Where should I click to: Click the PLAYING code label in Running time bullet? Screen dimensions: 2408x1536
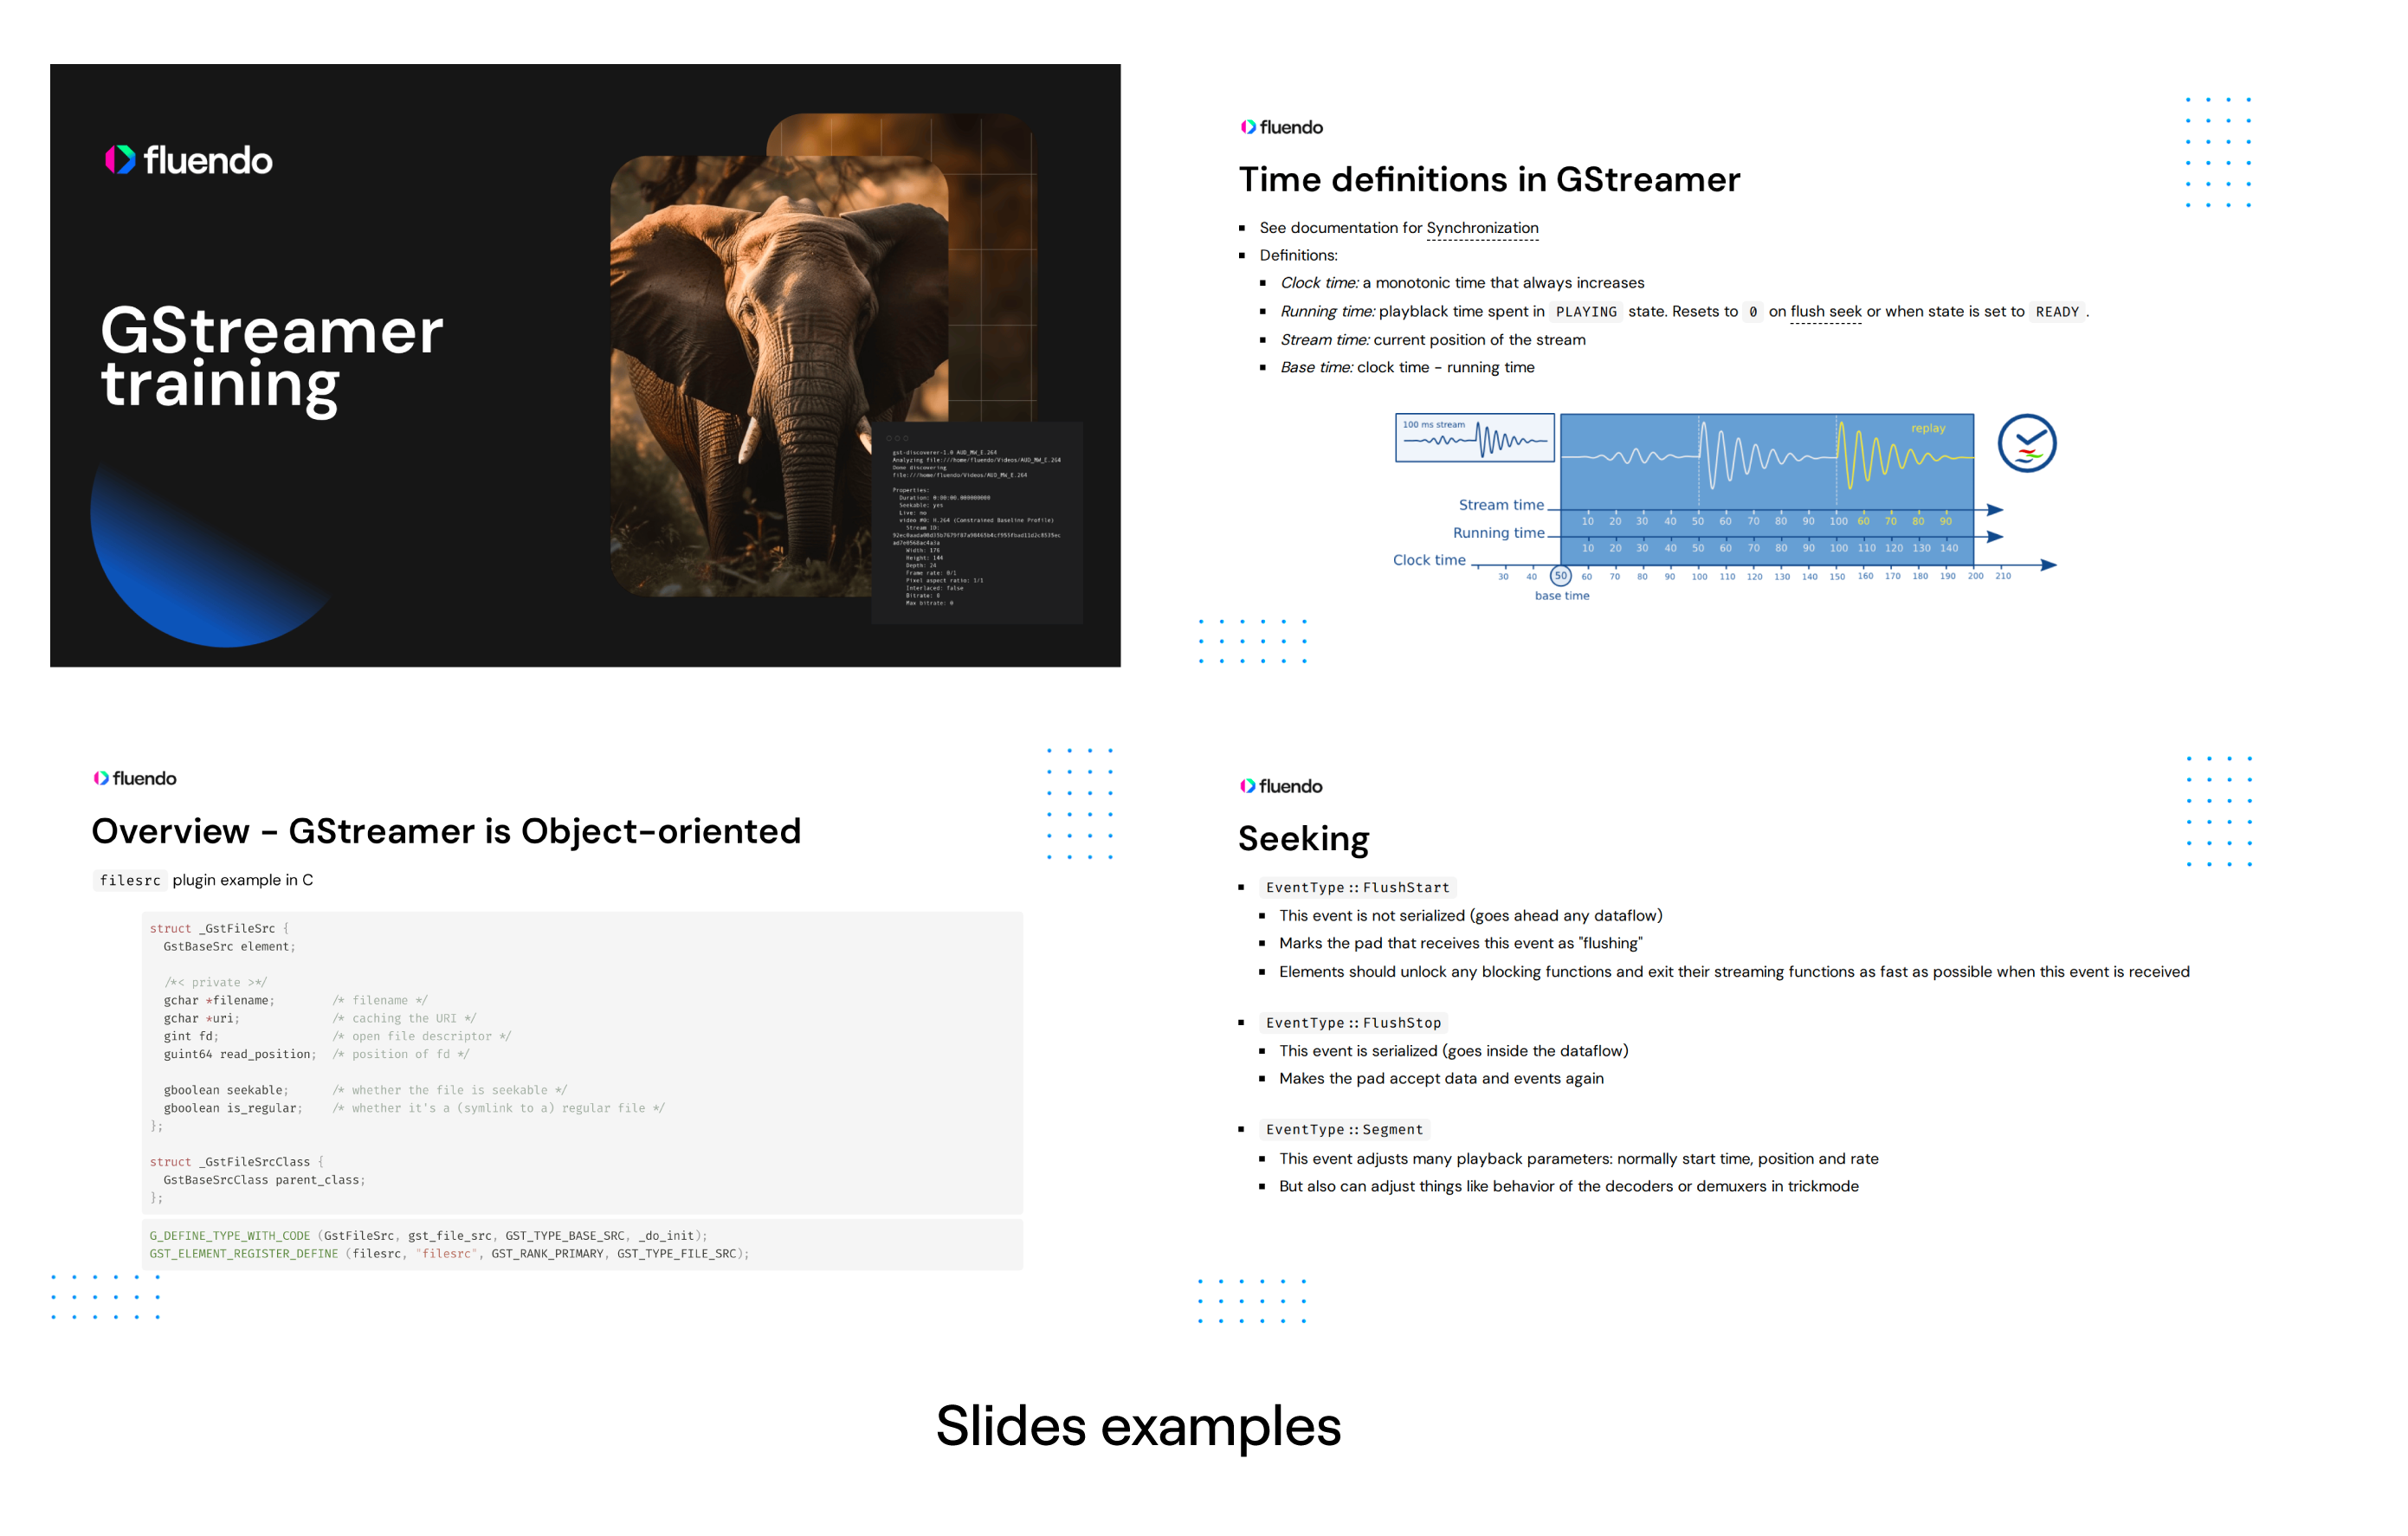[1586, 312]
